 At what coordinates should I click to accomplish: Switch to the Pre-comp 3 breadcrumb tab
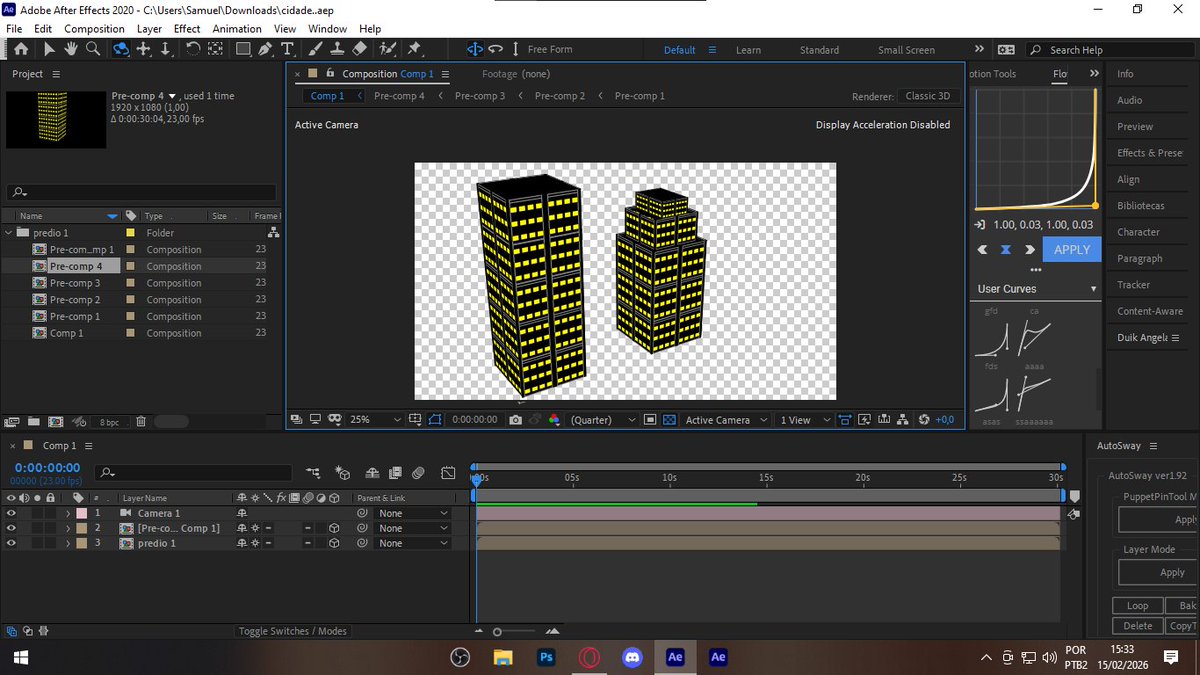[x=479, y=96]
